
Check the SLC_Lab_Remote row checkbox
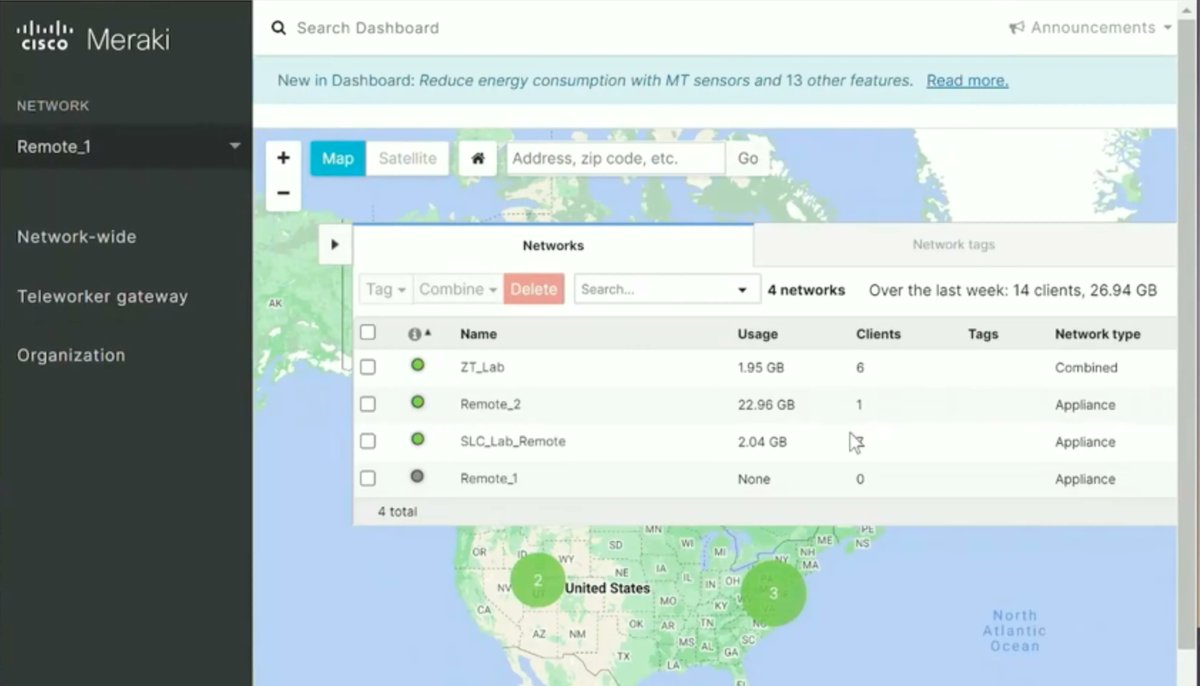(368, 441)
